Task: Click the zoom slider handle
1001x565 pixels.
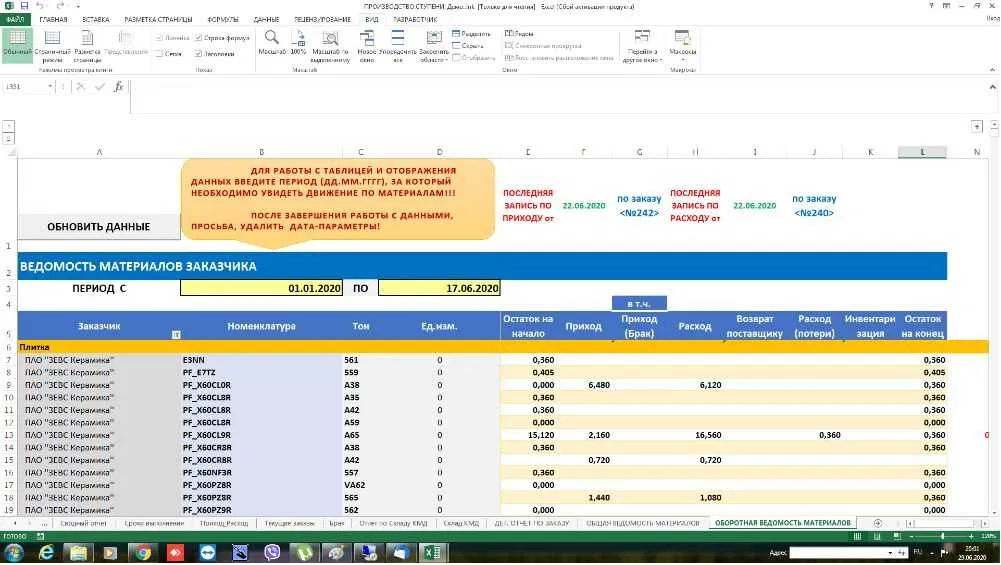Action: [x=942, y=536]
